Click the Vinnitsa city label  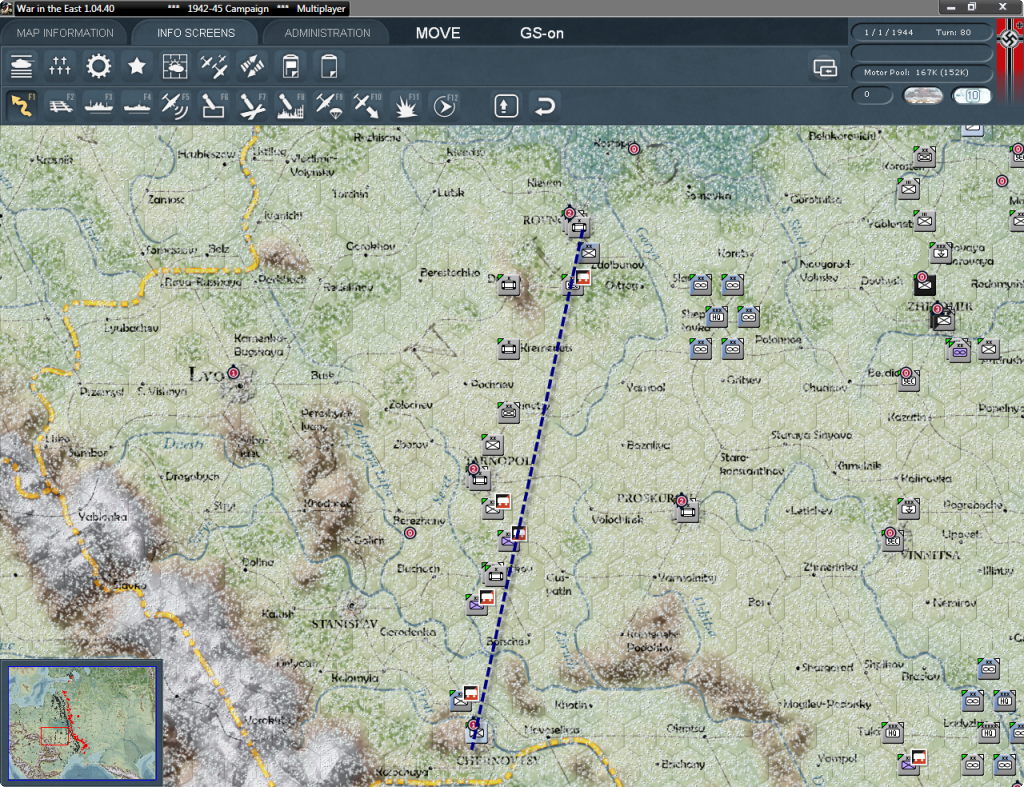tap(931, 555)
